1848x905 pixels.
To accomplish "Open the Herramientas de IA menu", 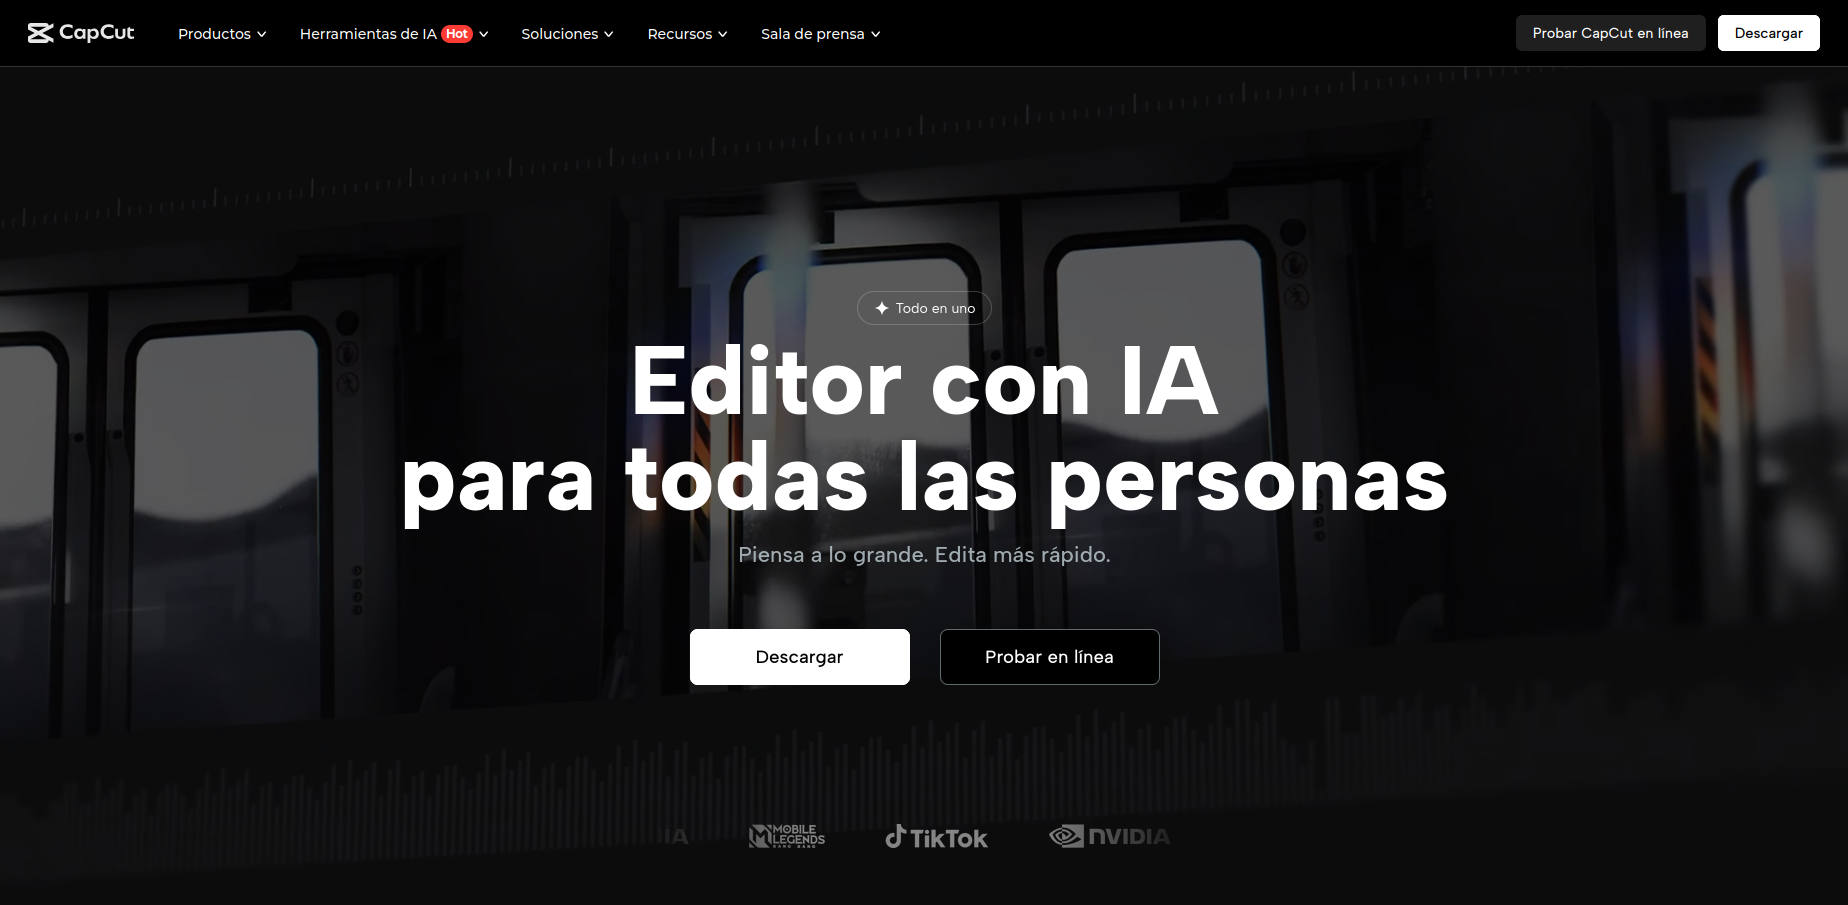I will point(368,34).
